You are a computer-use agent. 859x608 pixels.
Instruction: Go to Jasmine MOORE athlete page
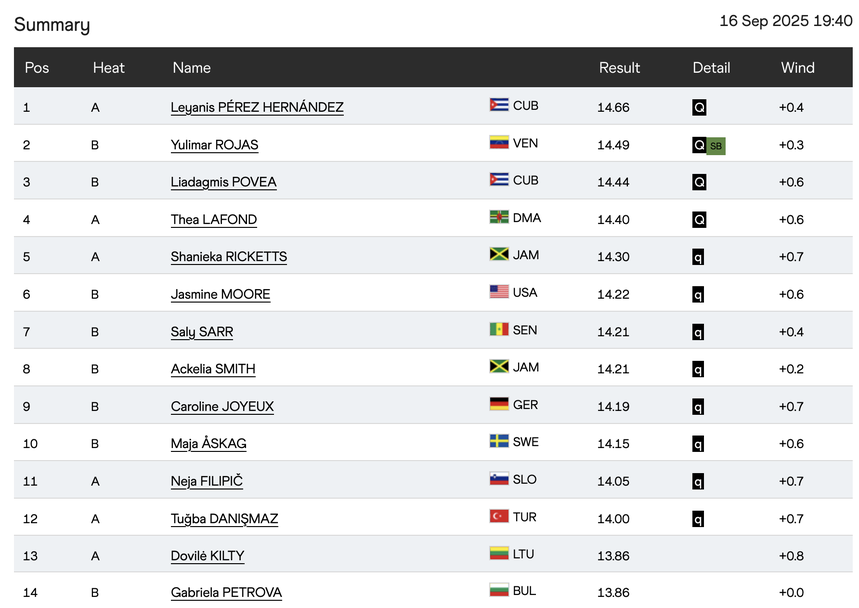pos(220,294)
